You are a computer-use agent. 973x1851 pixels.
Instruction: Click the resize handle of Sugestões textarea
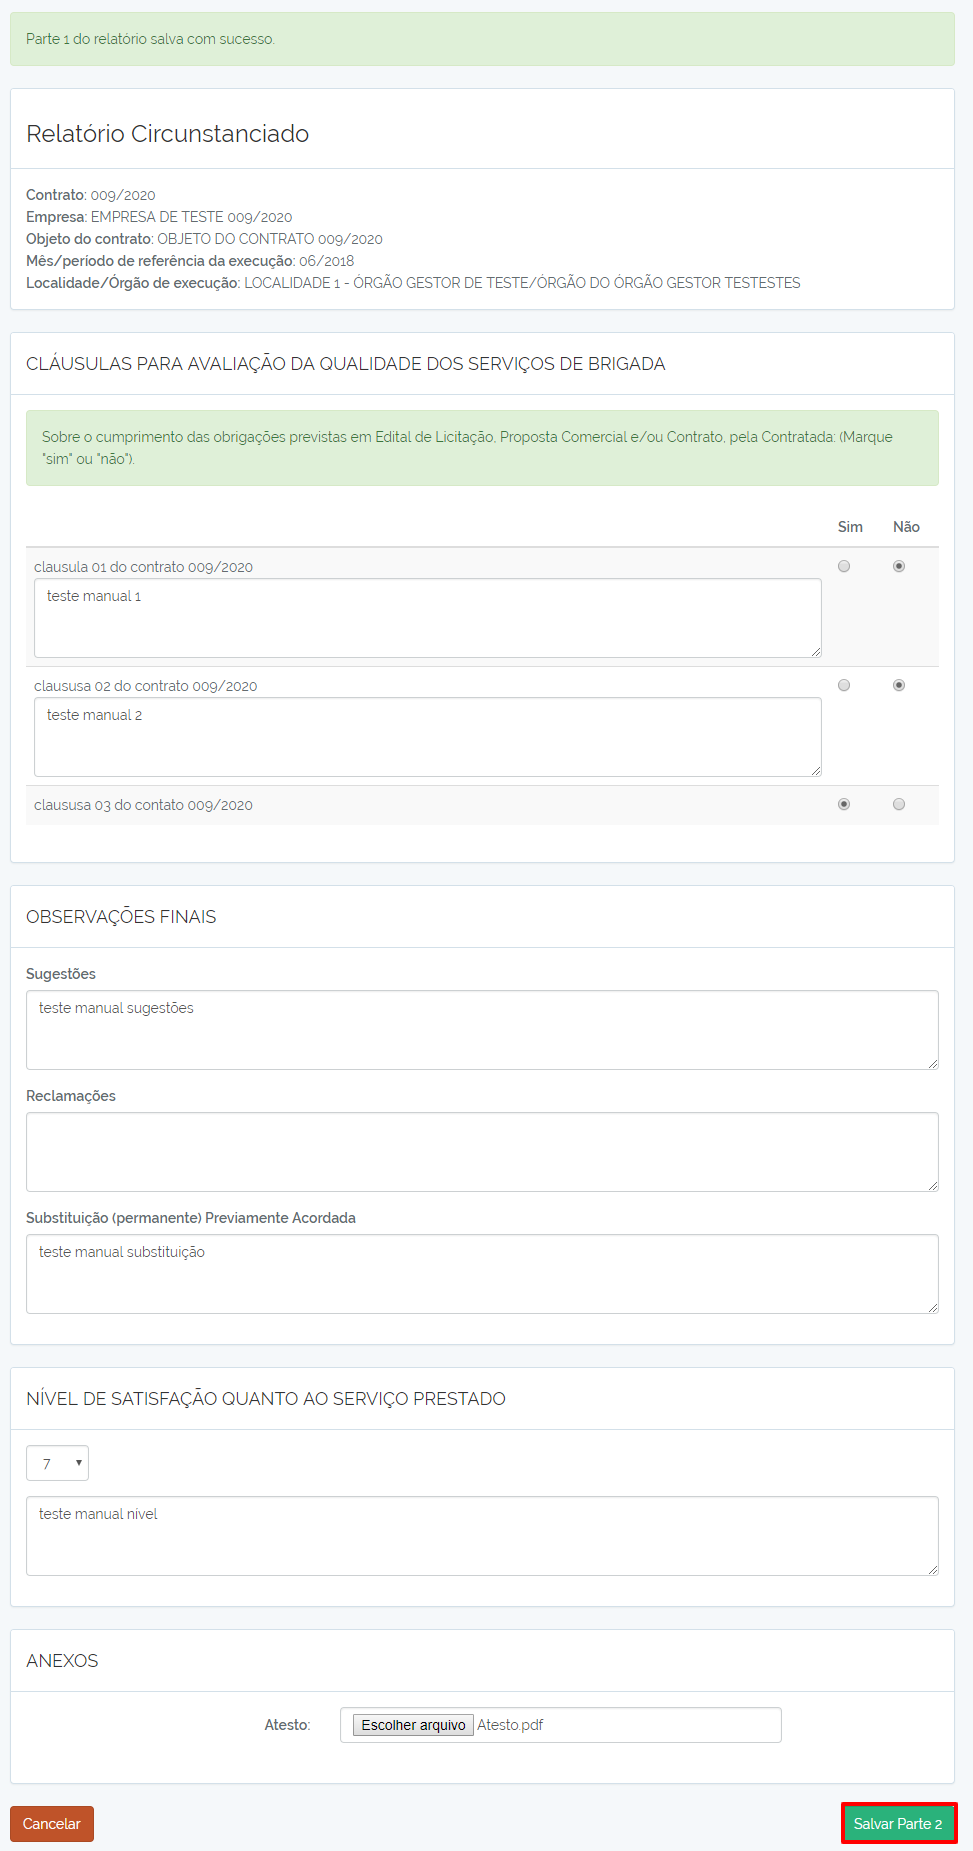point(933,1064)
